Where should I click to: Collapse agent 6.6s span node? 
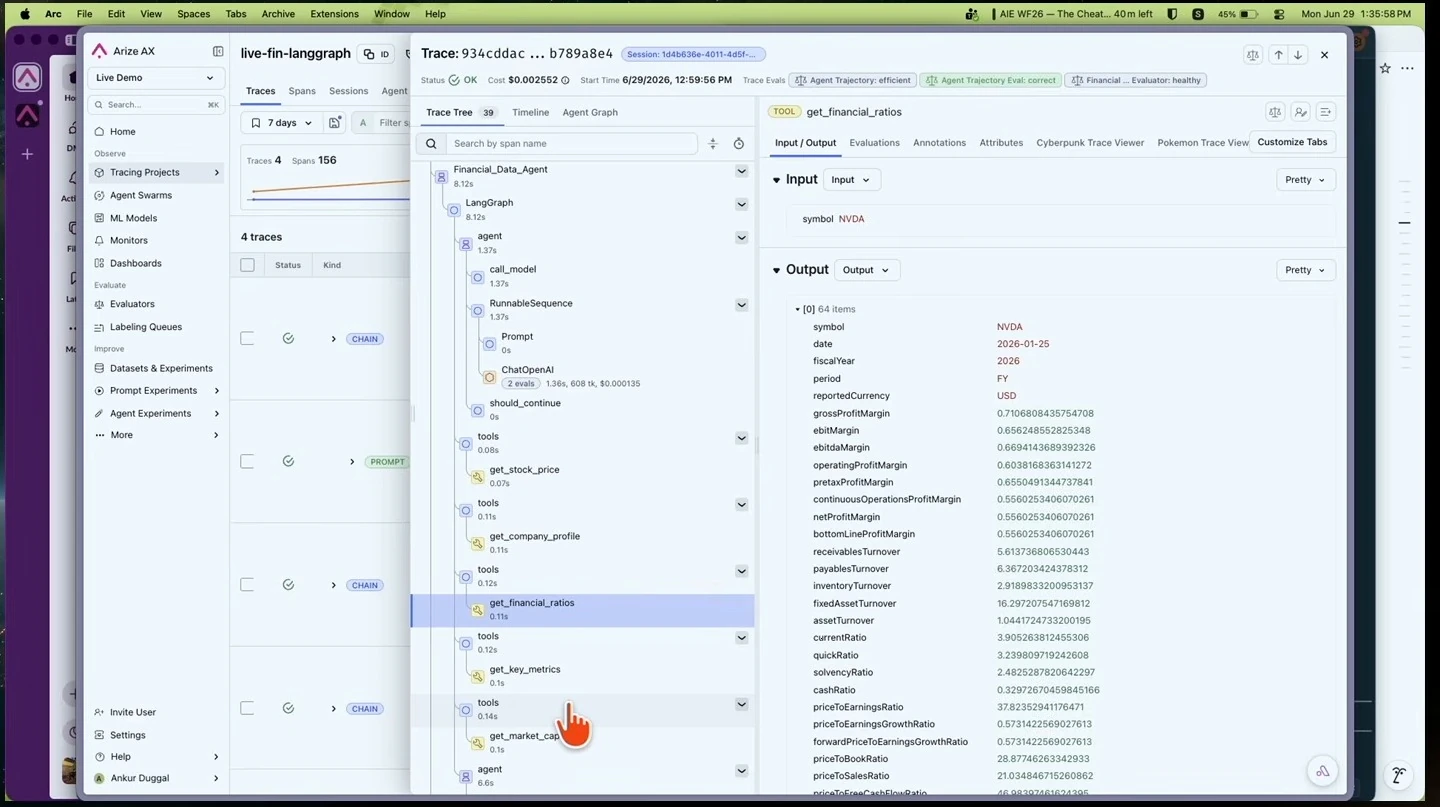742,771
